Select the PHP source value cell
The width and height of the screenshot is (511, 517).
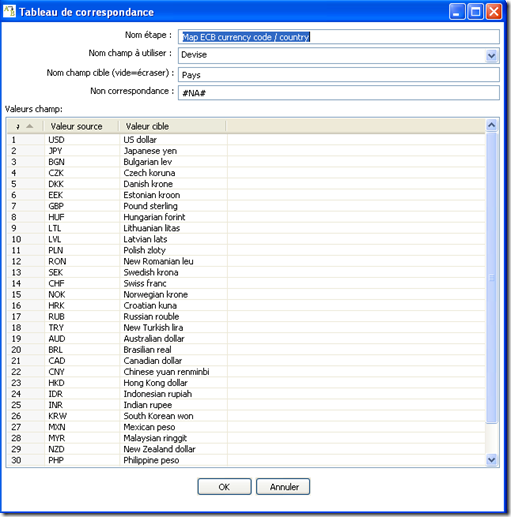(x=82, y=460)
